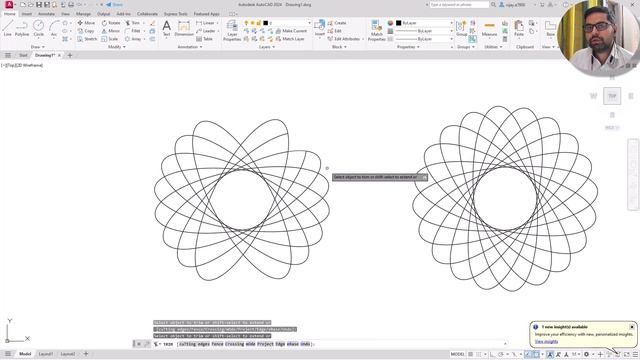This screenshot has height=360, width=640.
Task: Toggle MODEL space button in status bar
Action: click(x=457, y=354)
